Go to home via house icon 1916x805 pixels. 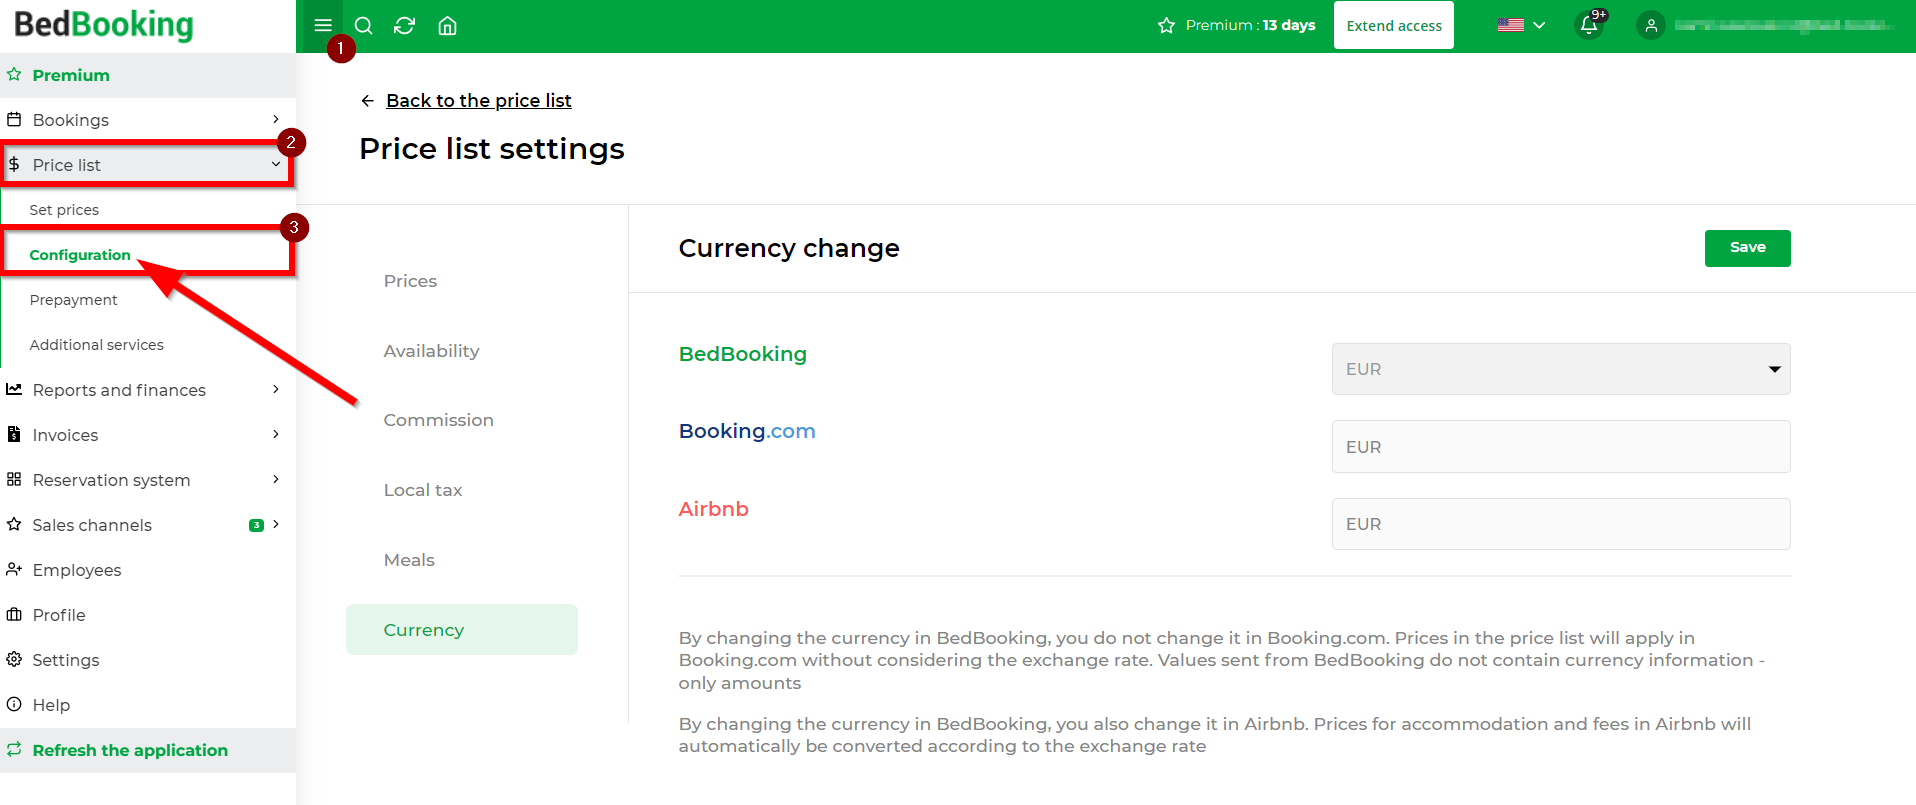448,26
